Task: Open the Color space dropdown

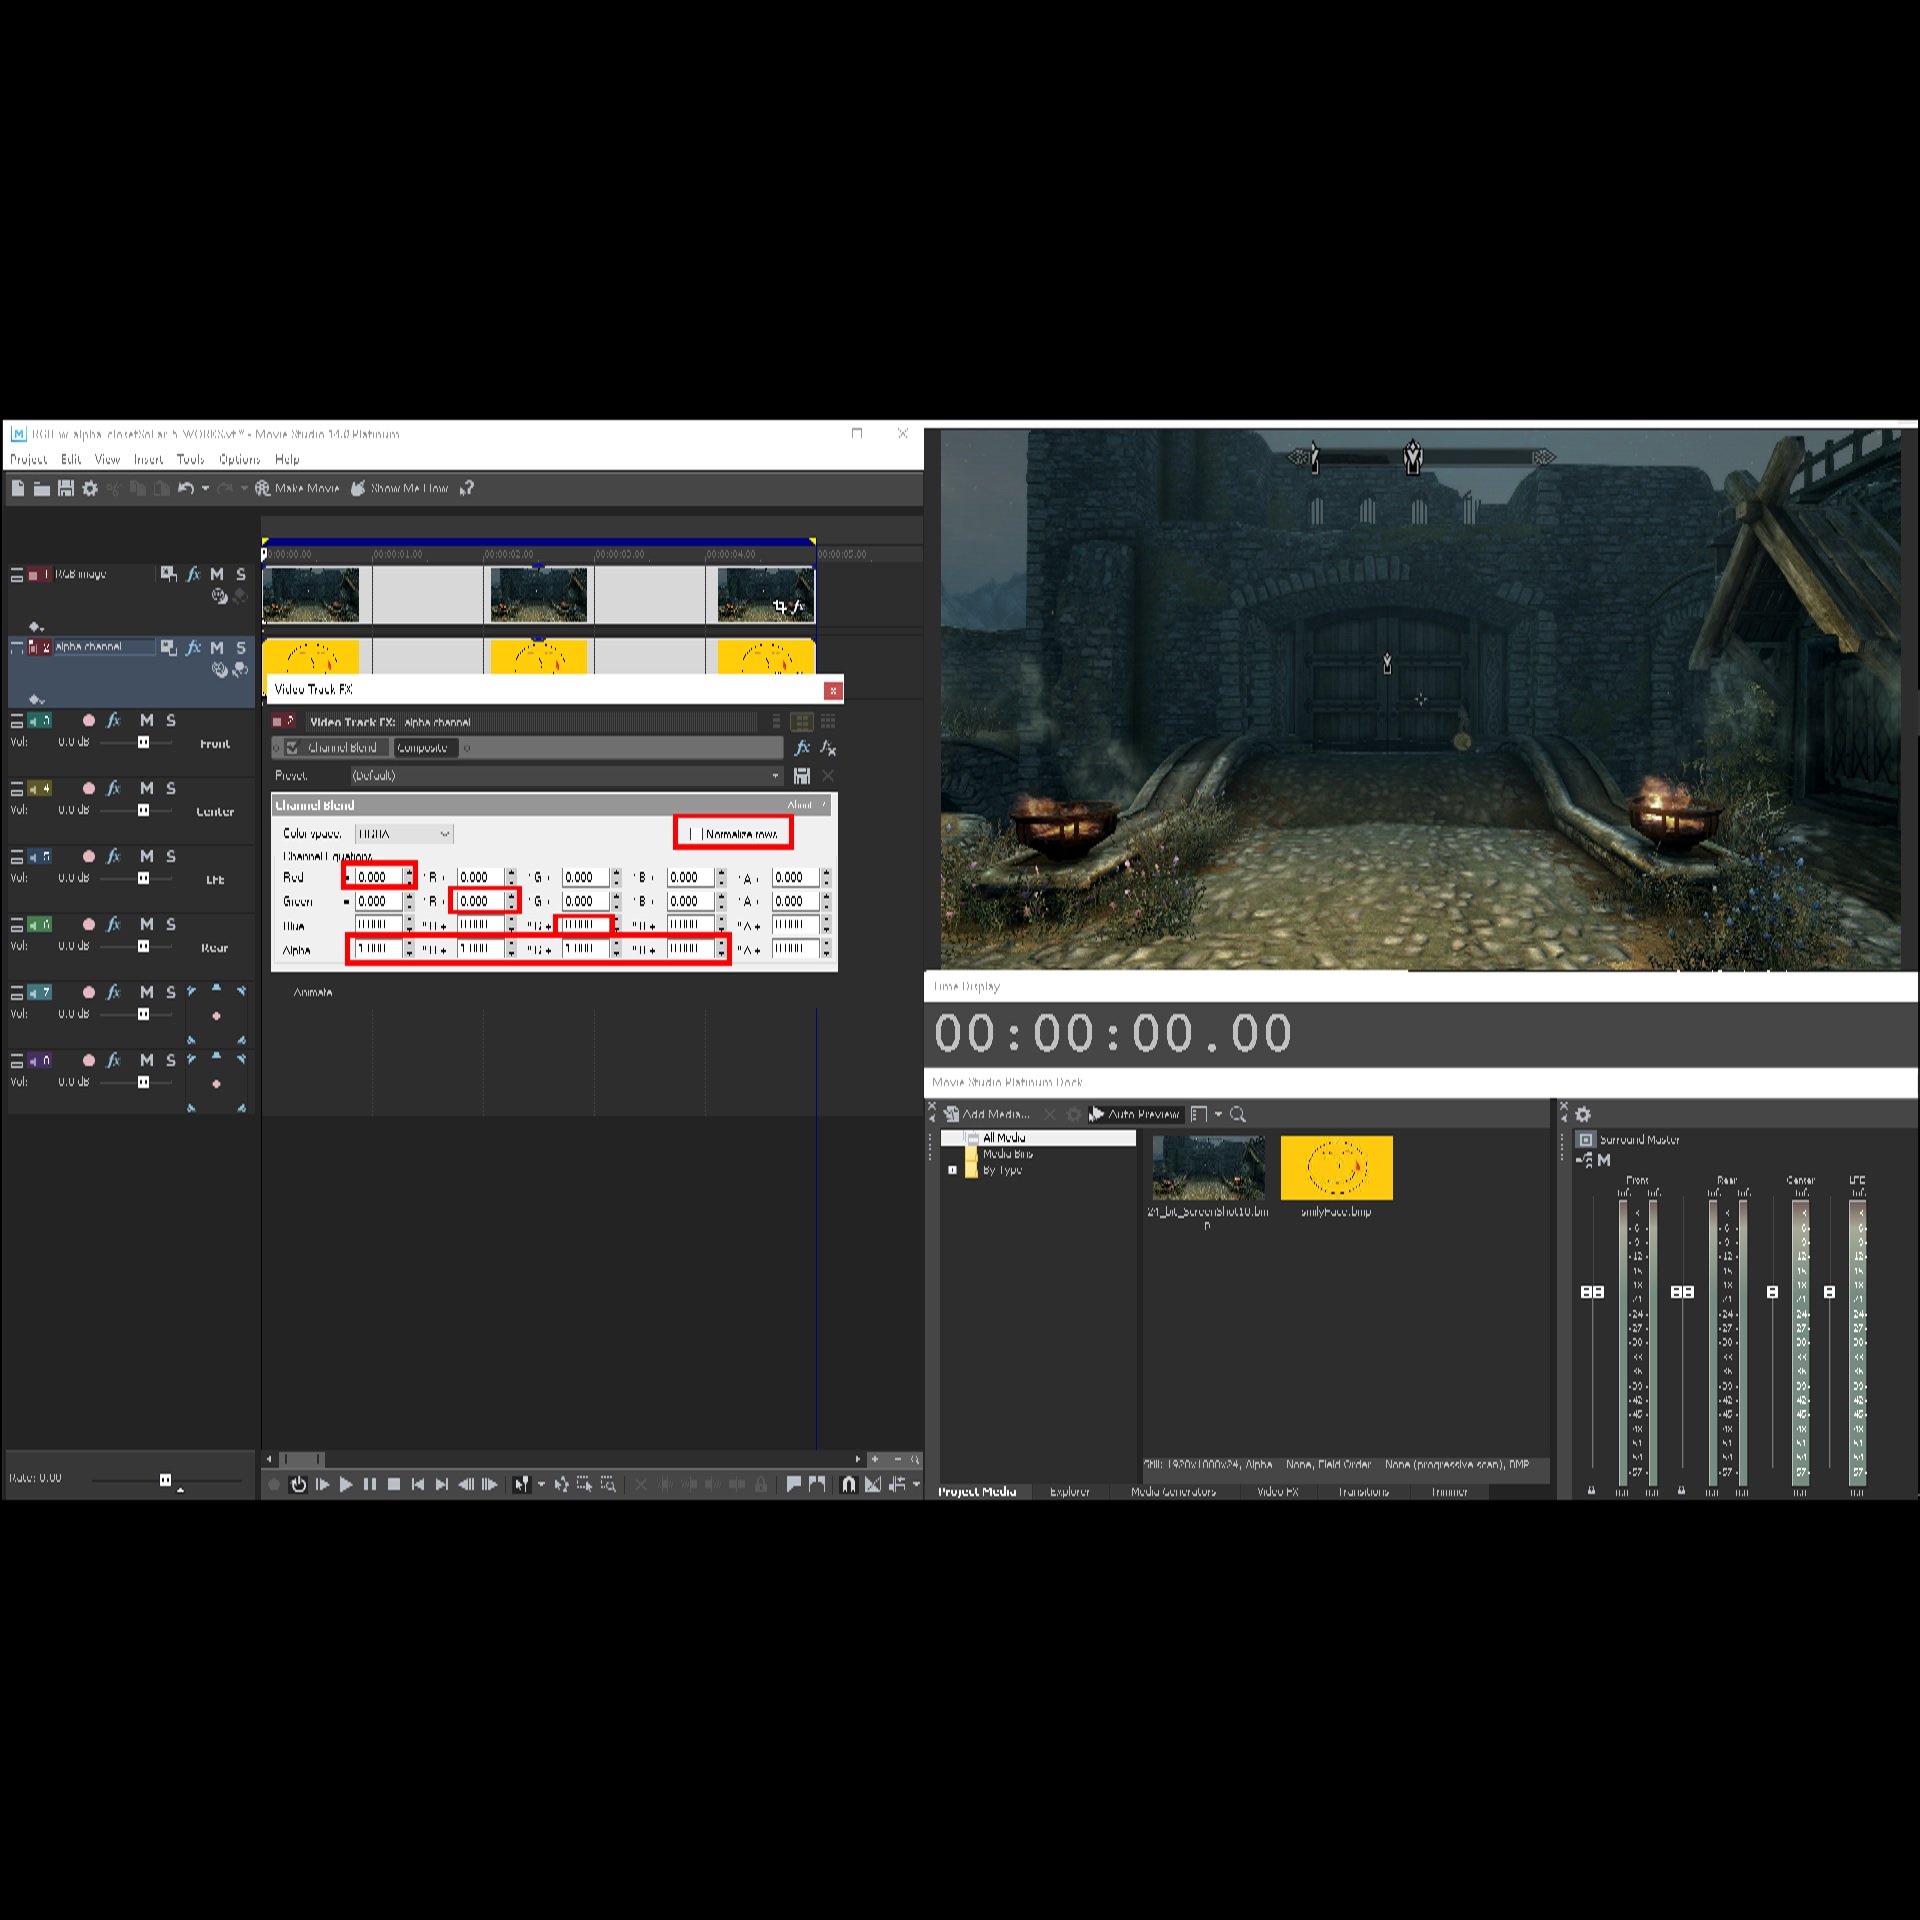Action: click(404, 834)
